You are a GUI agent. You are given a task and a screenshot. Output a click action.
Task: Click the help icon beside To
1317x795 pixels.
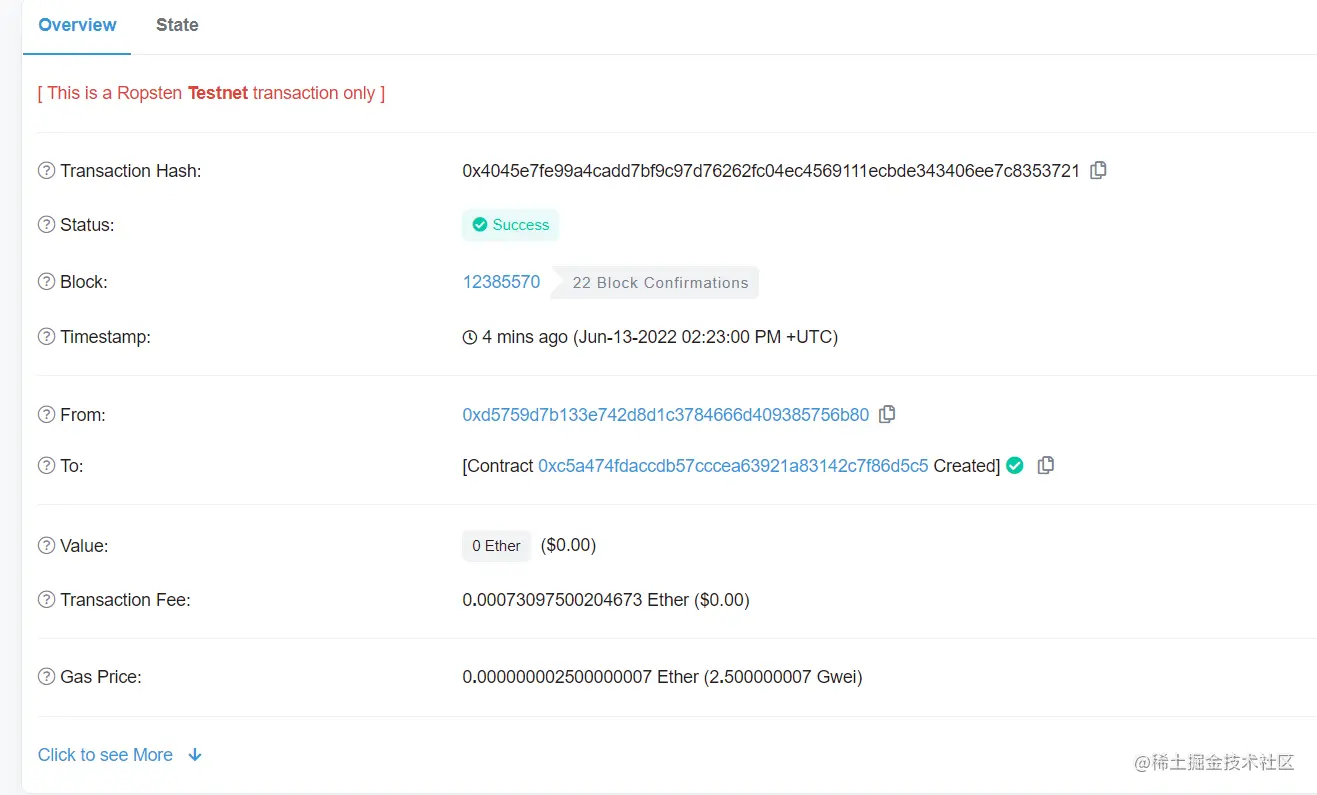46,466
